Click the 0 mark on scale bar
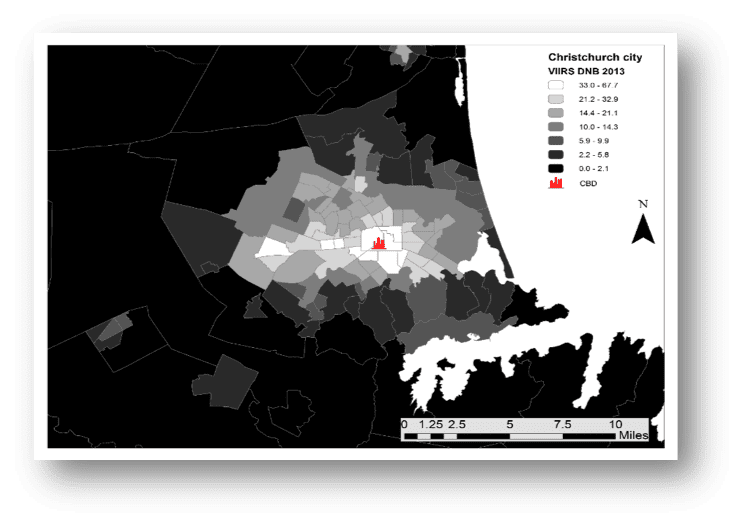 tap(403, 424)
